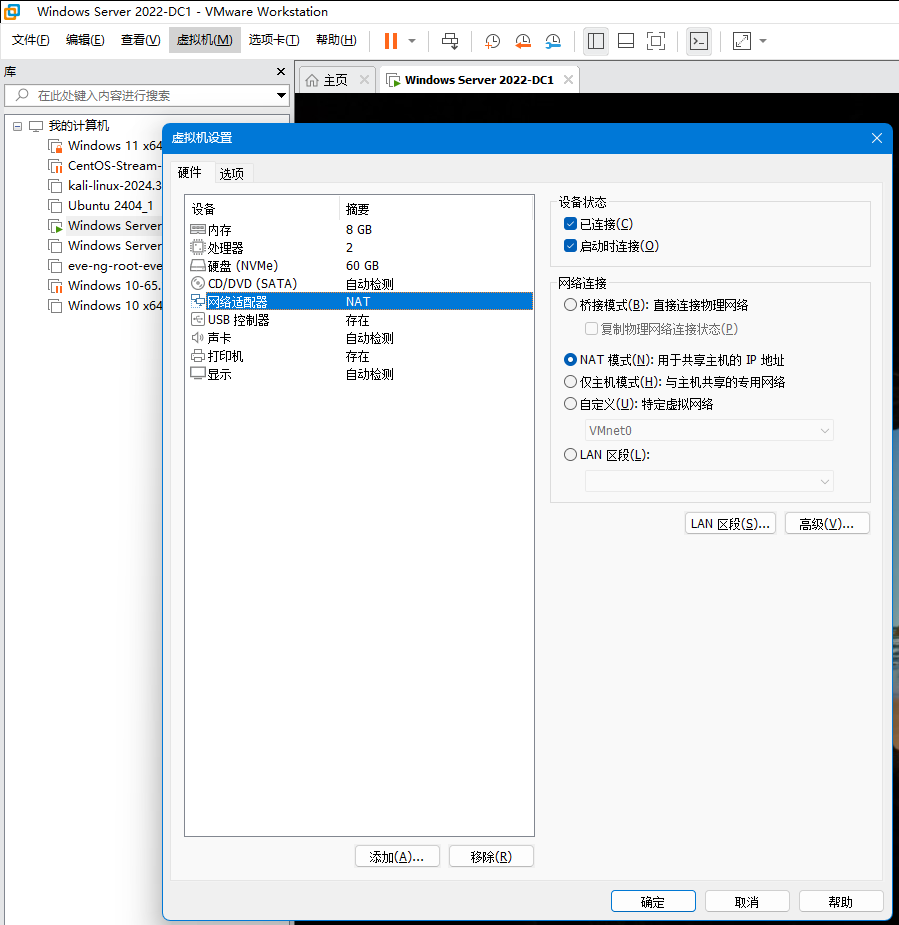Close the Windows Server 2022-DC1 tab
Screen dimensions: 899x925
point(568,80)
